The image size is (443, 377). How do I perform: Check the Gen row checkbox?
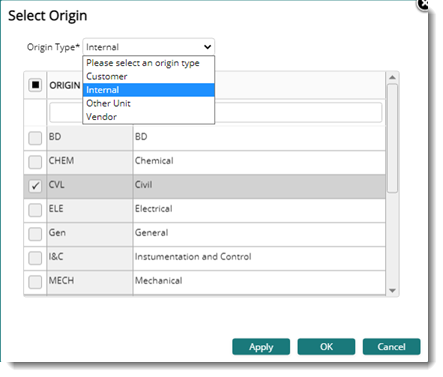(x=35, y=234)
